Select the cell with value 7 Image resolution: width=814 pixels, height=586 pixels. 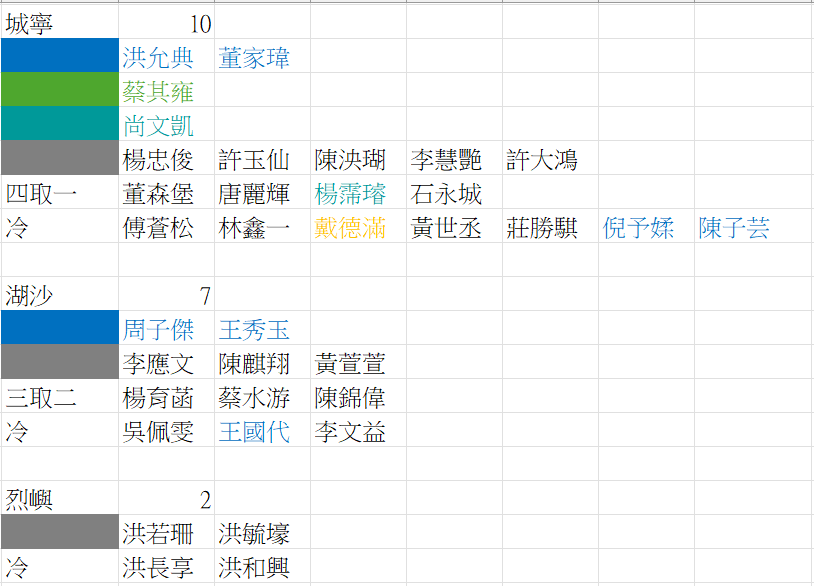pyautogui.click(x=167, y=294)
